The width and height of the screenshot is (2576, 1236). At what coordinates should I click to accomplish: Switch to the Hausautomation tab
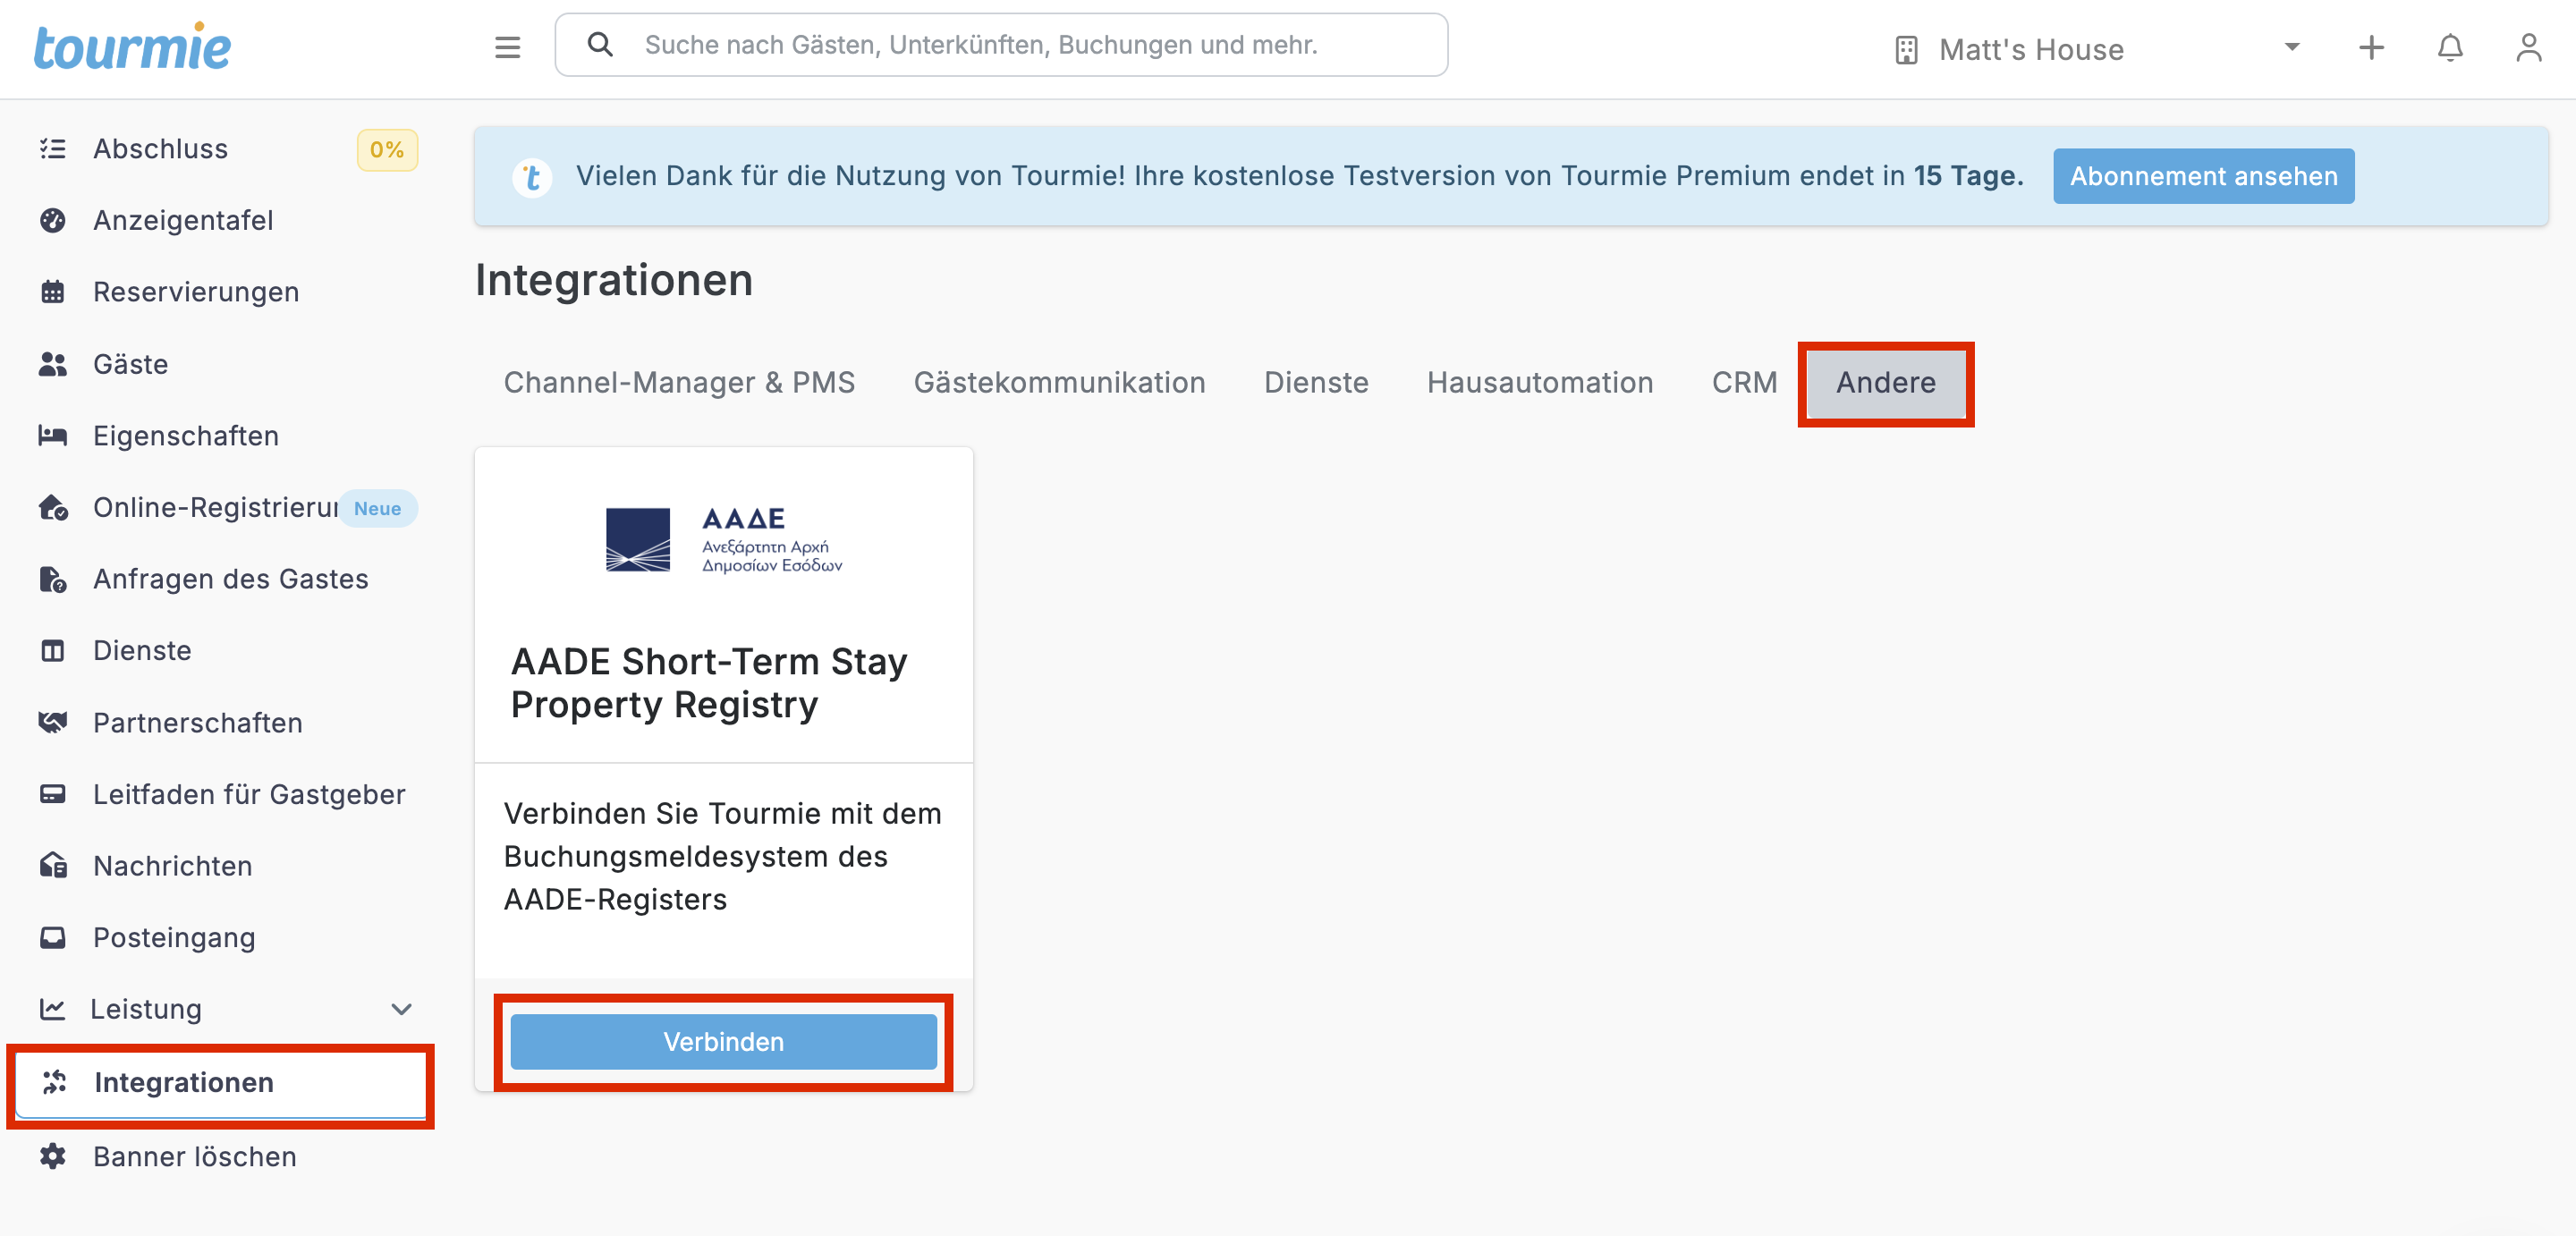(x=1539, y=382)
